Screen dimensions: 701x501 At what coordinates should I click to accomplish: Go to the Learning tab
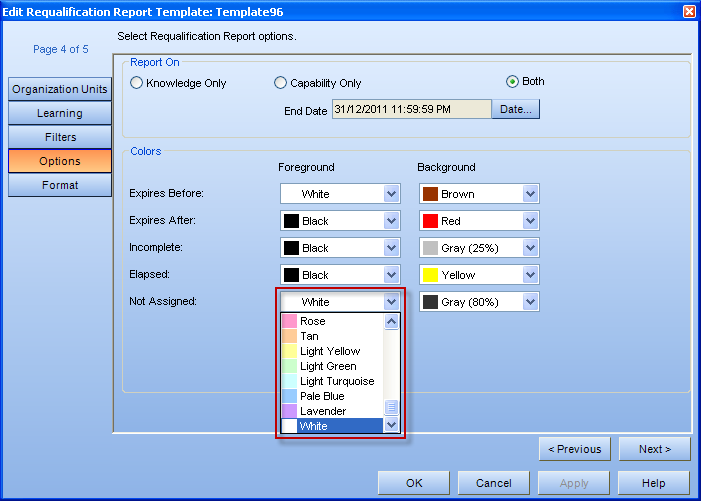60,113
